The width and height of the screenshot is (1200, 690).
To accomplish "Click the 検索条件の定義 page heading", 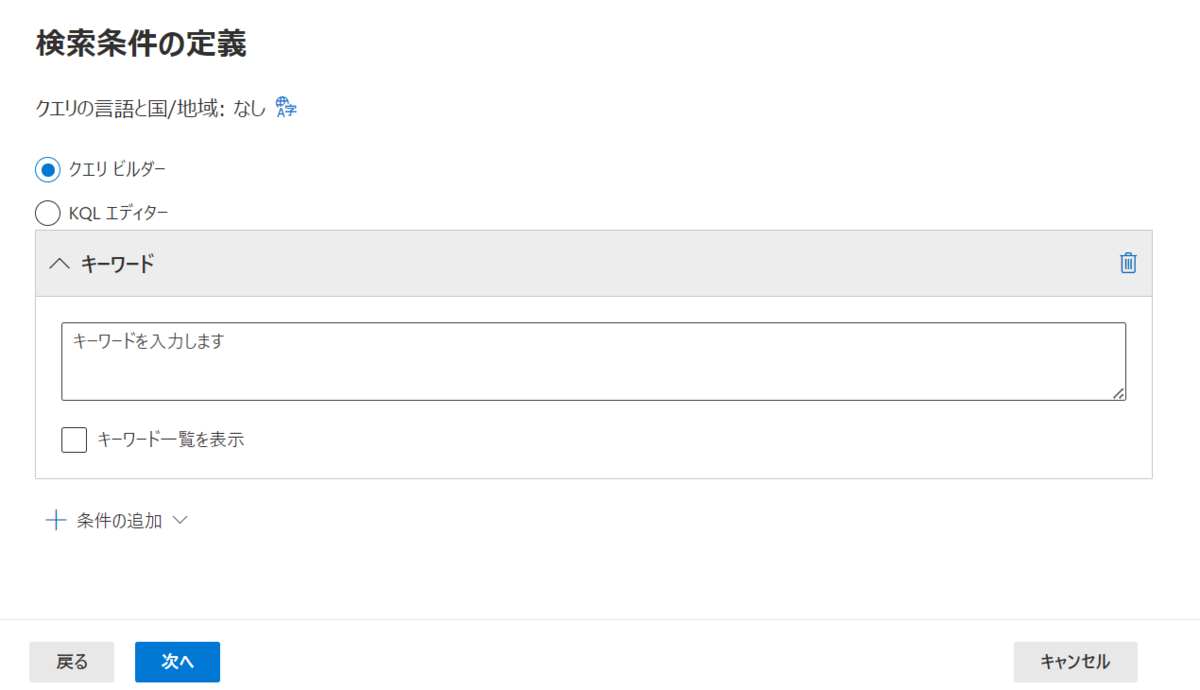I will pyautogui.click(x=141, y=43).
